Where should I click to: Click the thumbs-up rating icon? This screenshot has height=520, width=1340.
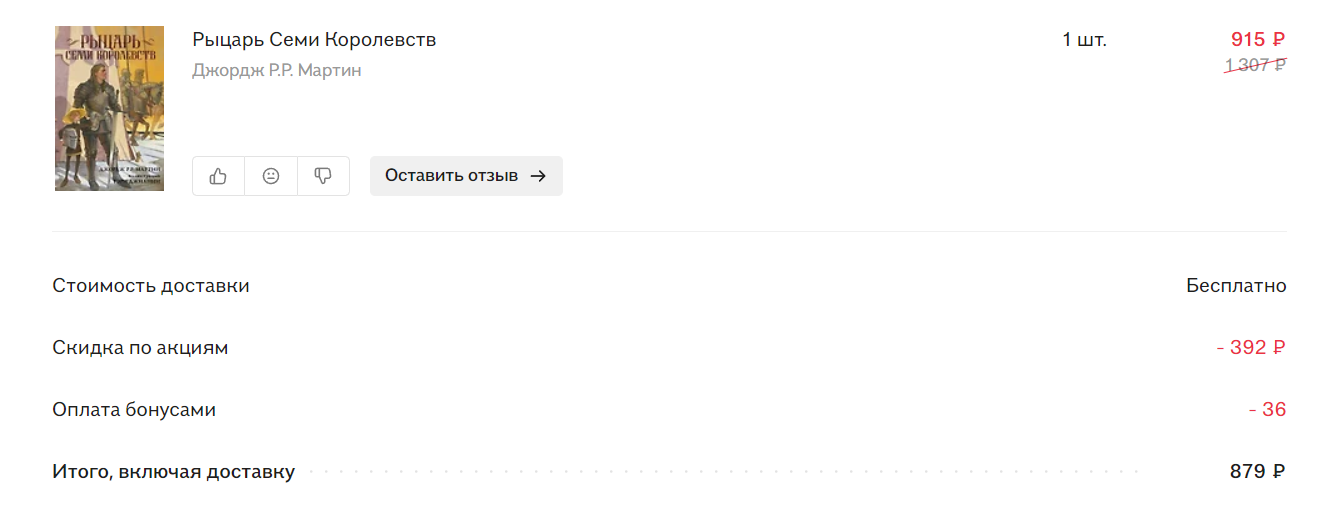pyautogui.click(x=218, y=176)
